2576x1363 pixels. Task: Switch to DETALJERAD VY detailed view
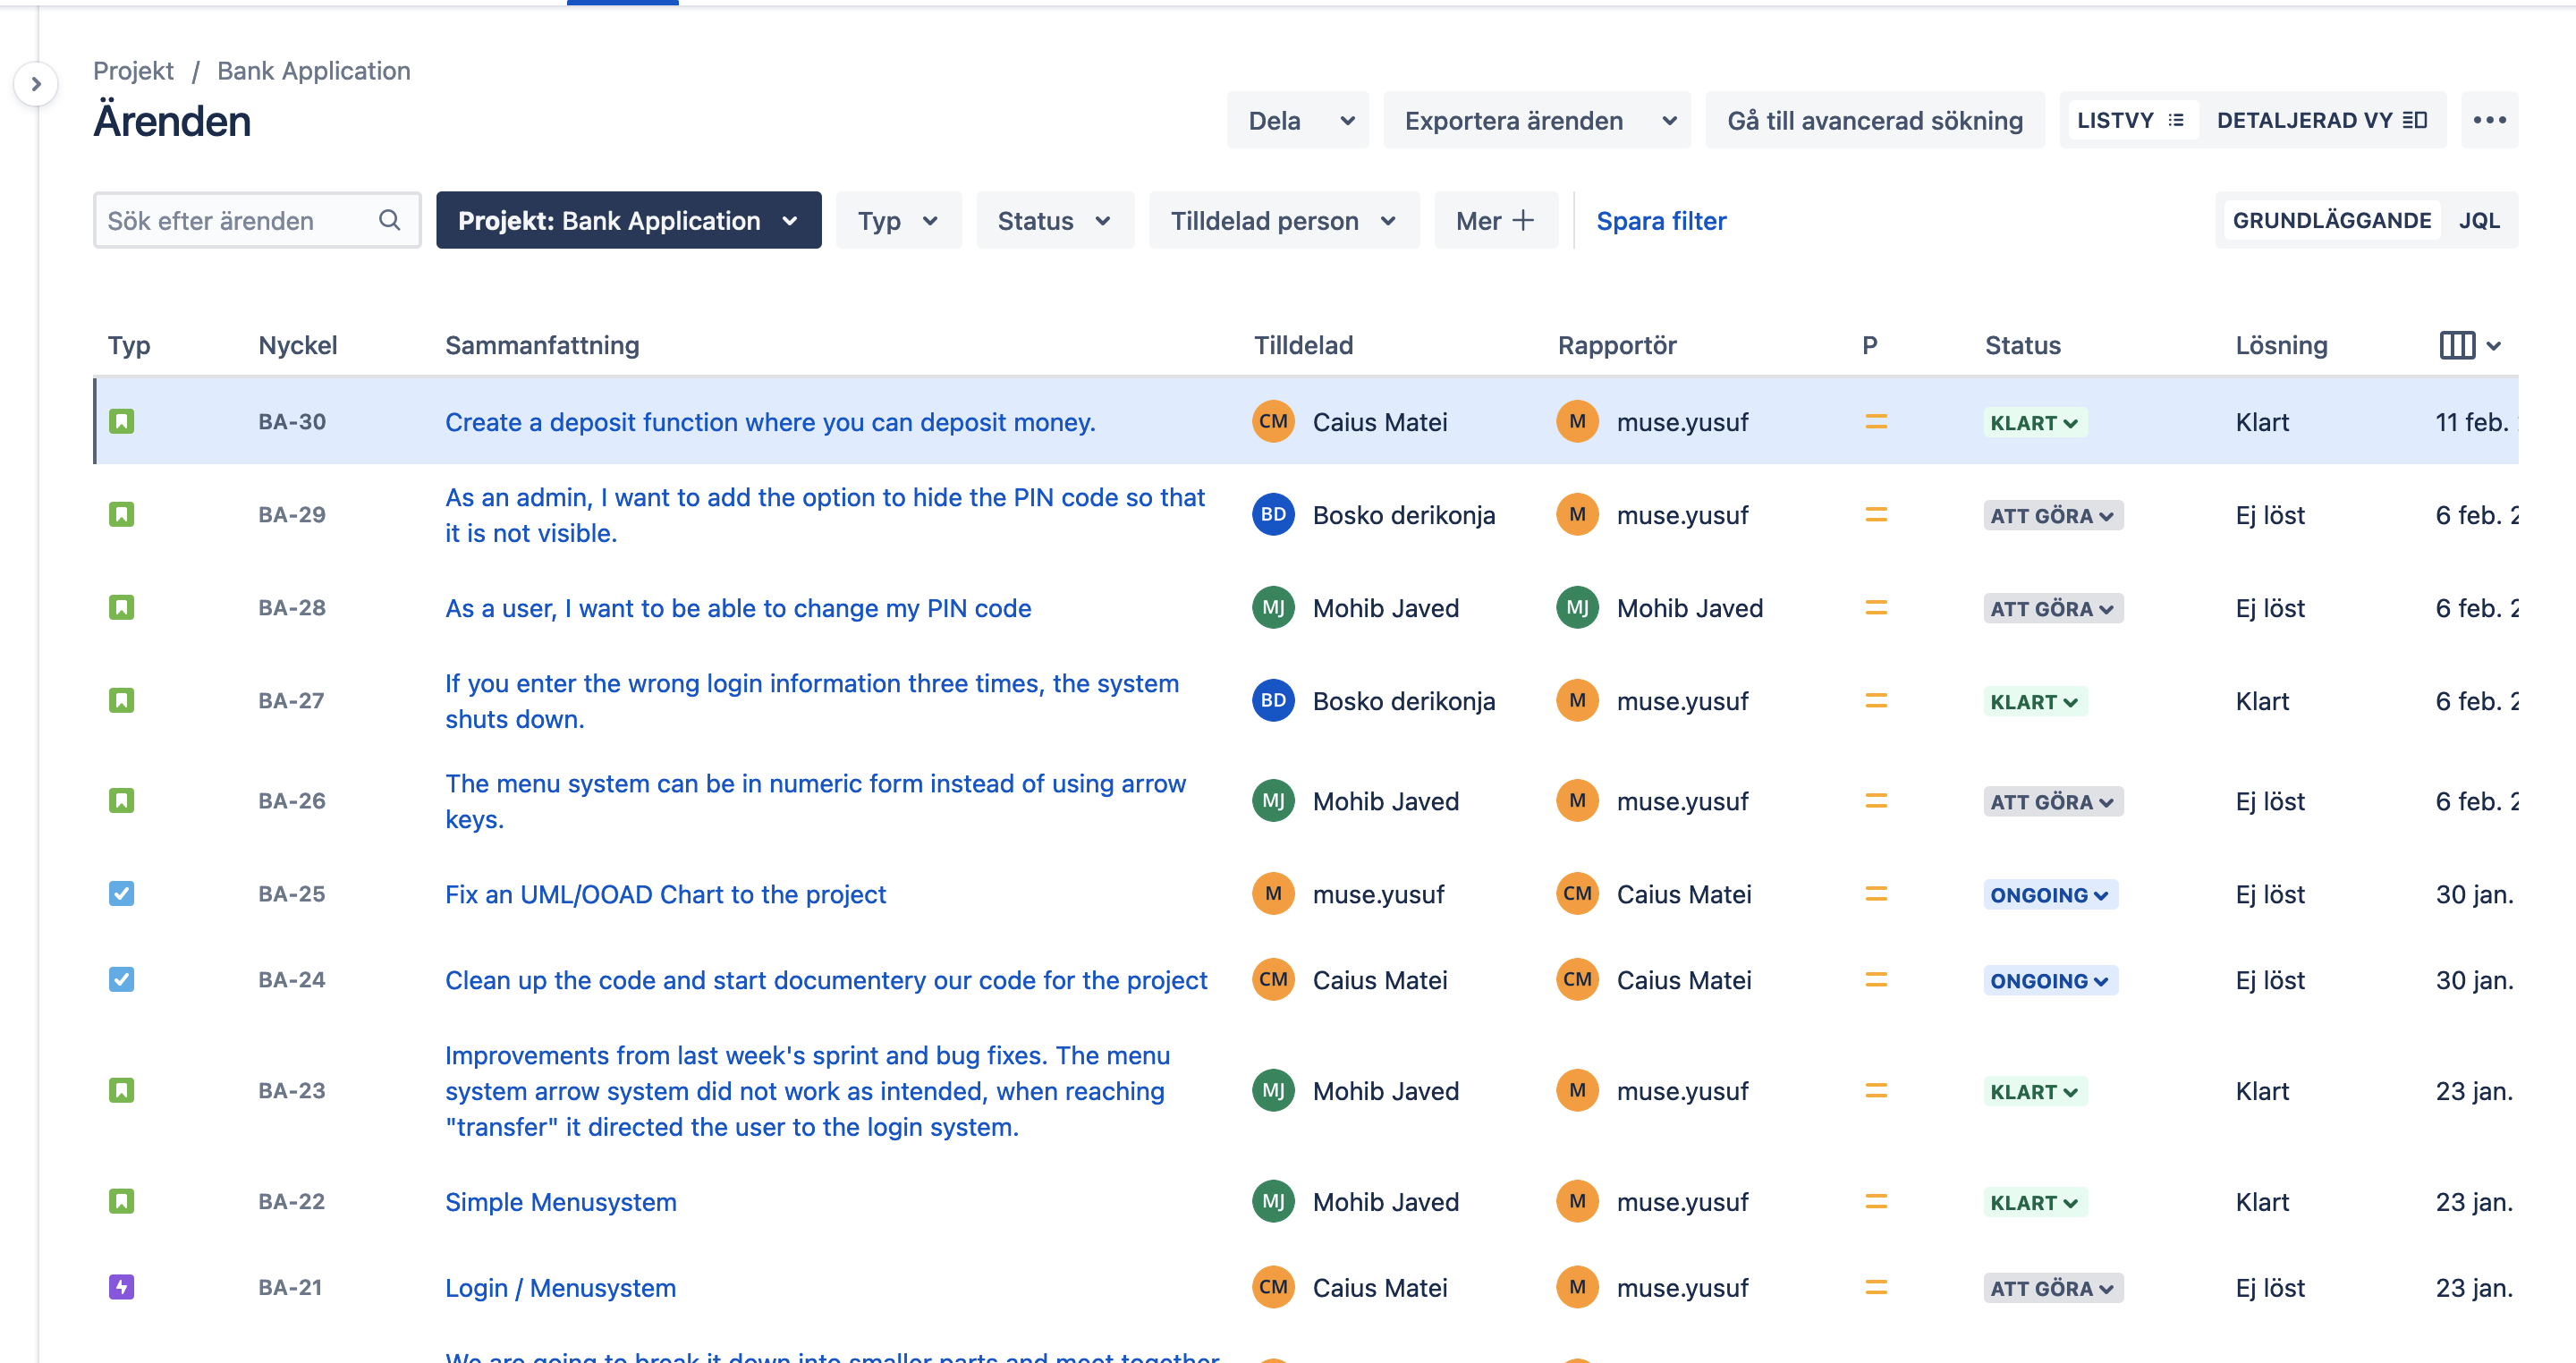coord(2321,120)
